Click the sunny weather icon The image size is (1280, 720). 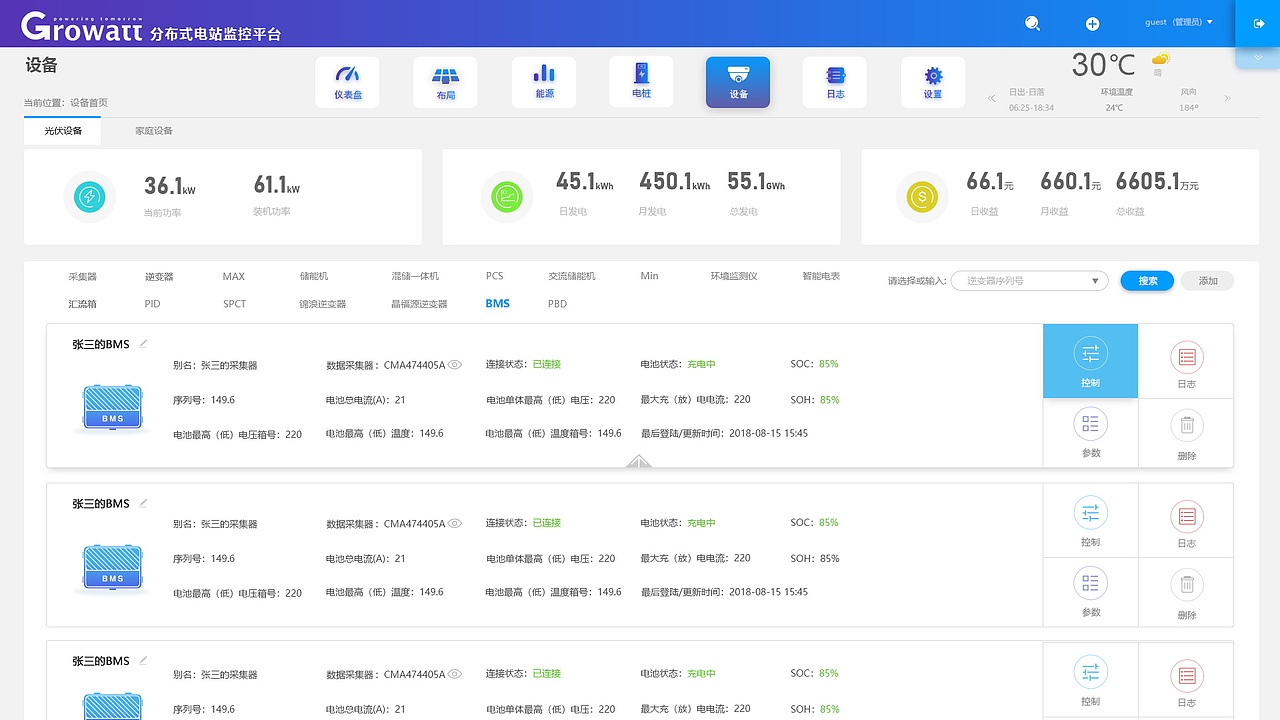tap(1160, 59)
